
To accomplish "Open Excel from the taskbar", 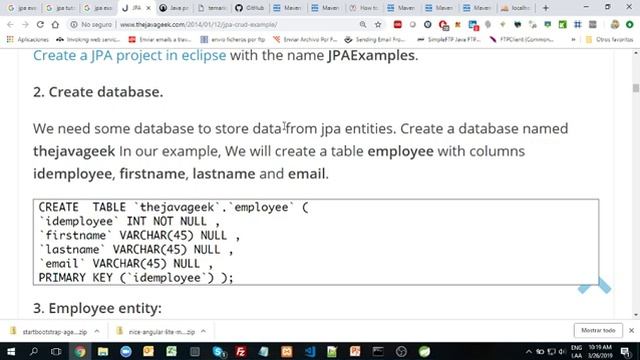I will [x=171, y=351].
